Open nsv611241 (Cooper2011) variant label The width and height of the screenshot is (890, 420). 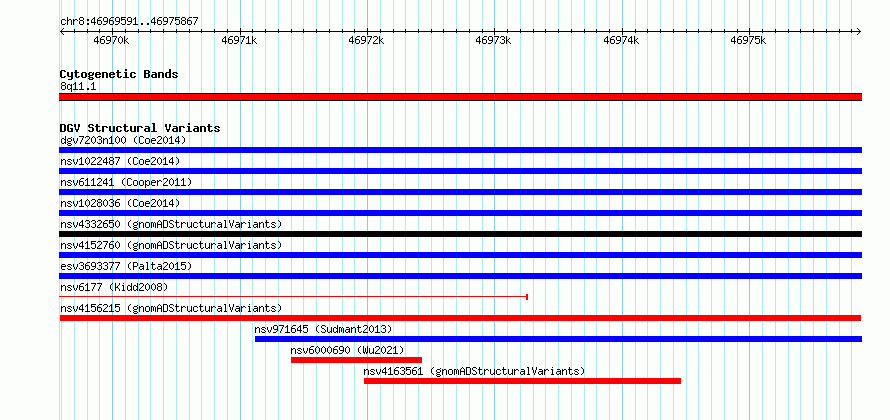tap(126, 182)
